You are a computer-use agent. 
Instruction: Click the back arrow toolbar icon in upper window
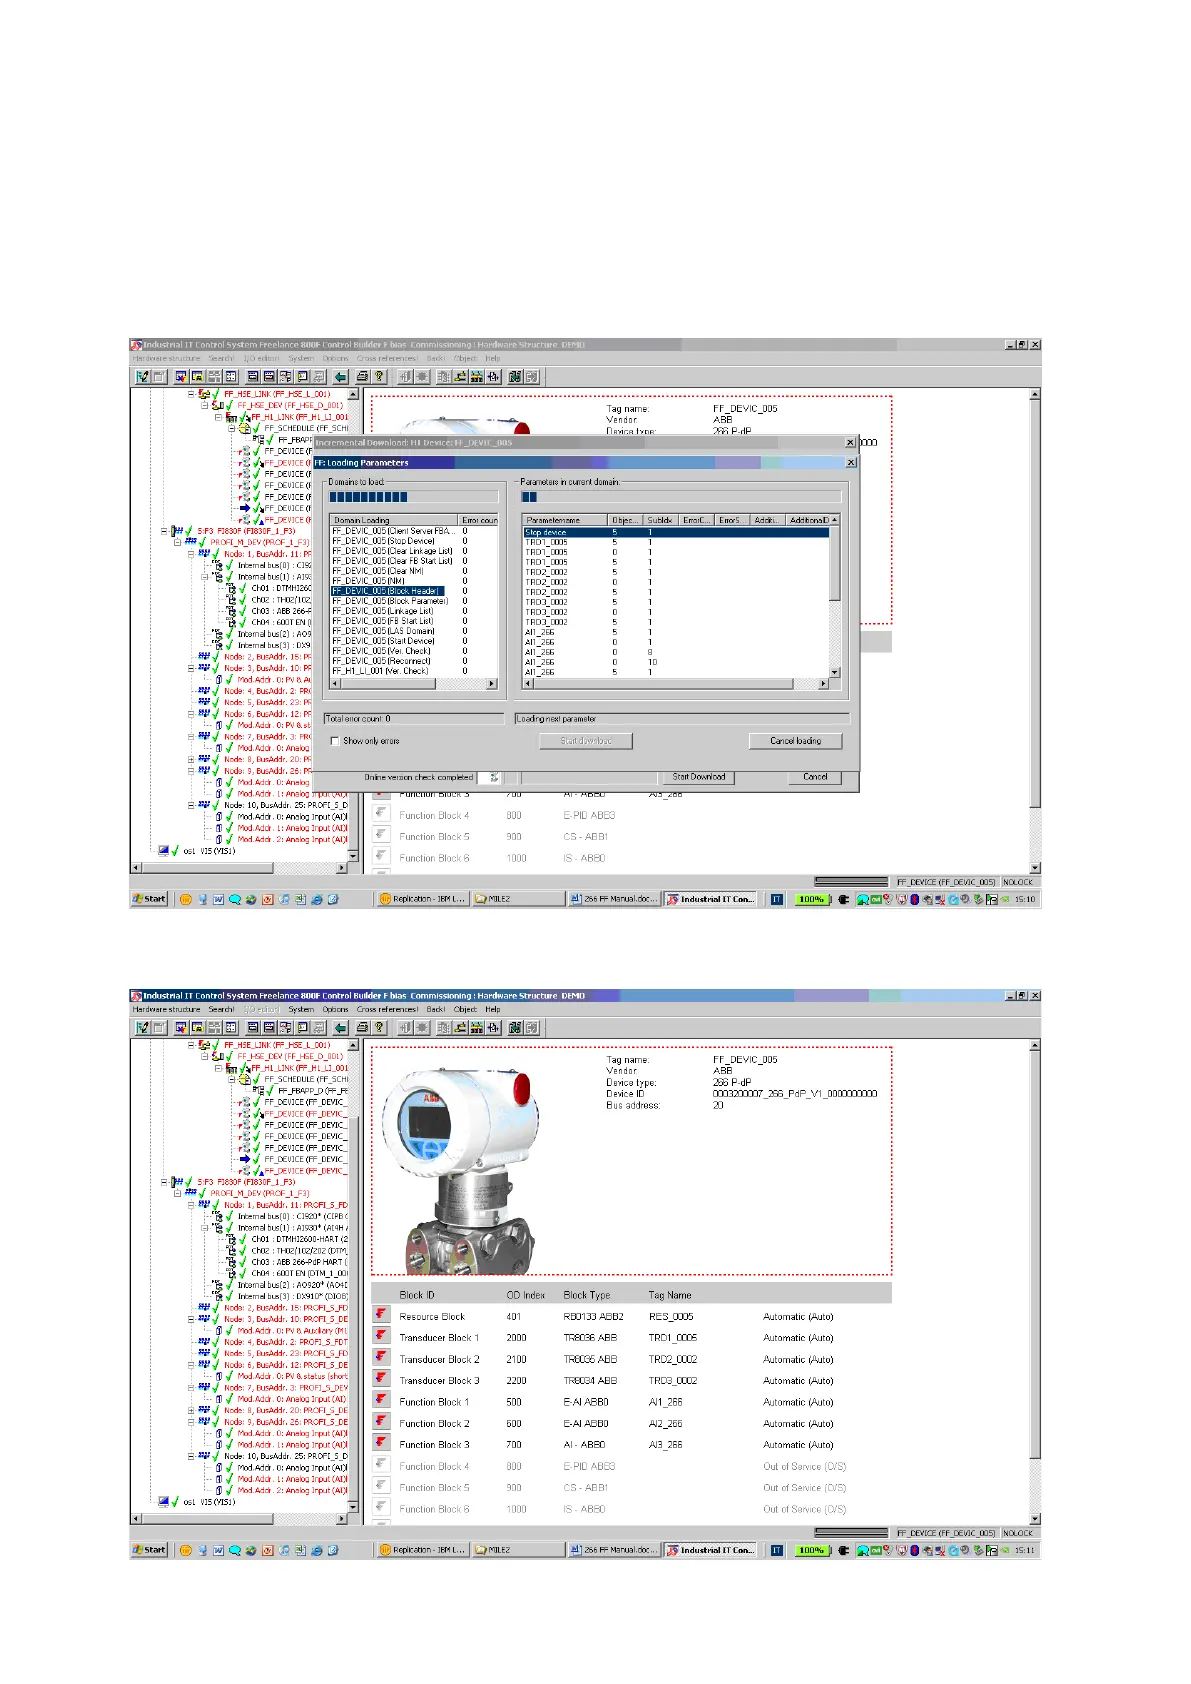tap(341, 377)
